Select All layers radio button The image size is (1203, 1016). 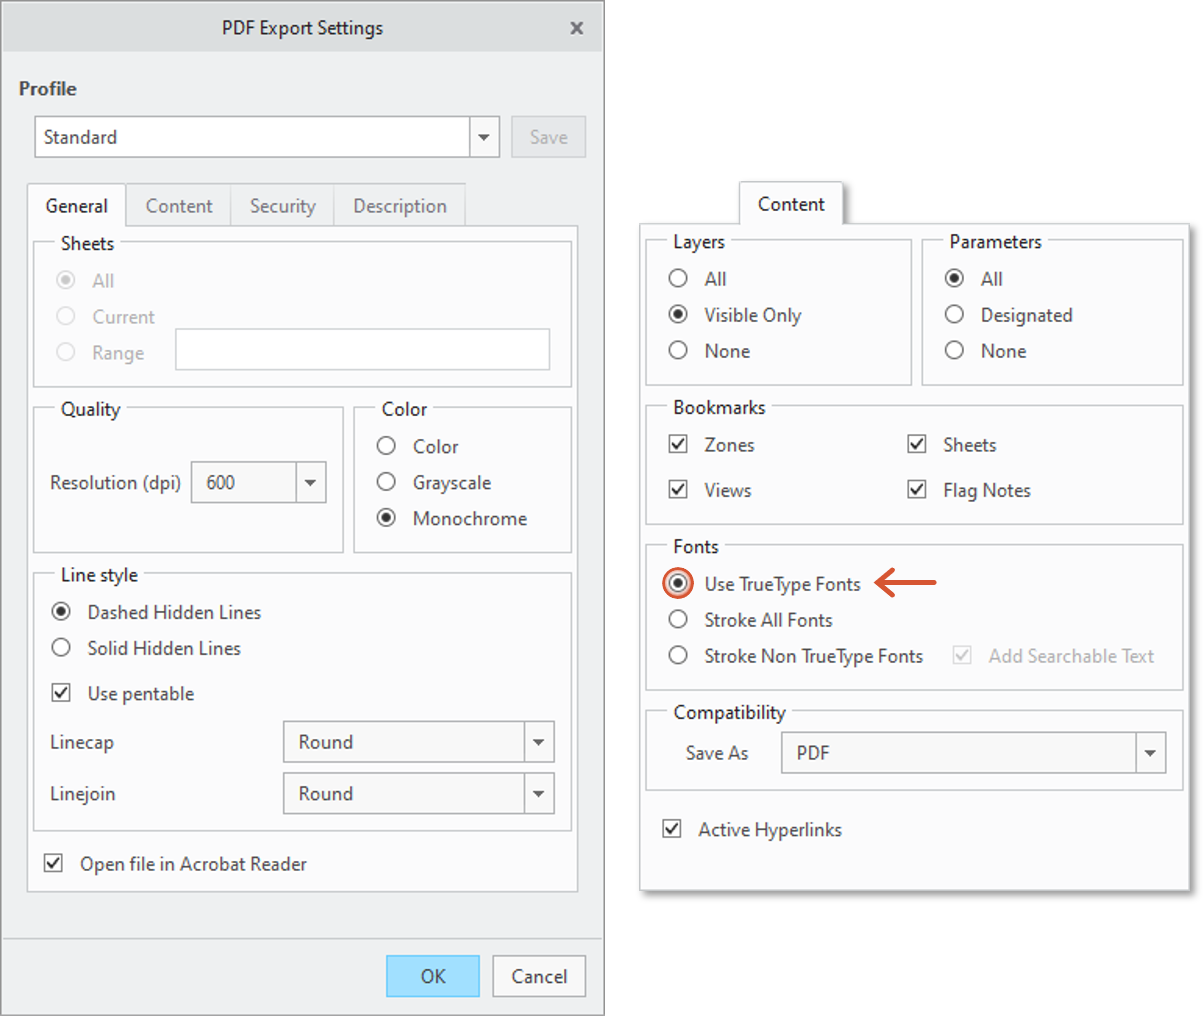click(679, 278)
